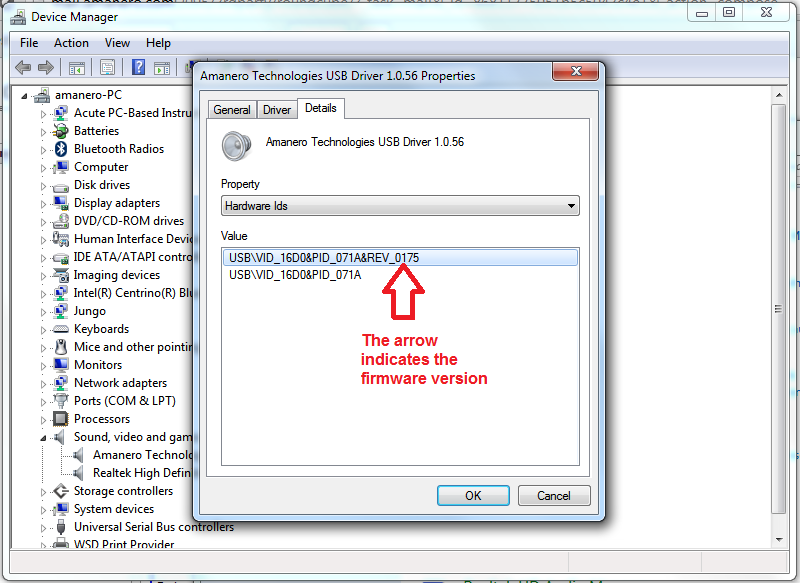Select the Details tab
Image resolution: width=800 pixels, height=583 pixels.
pos(321,108)
